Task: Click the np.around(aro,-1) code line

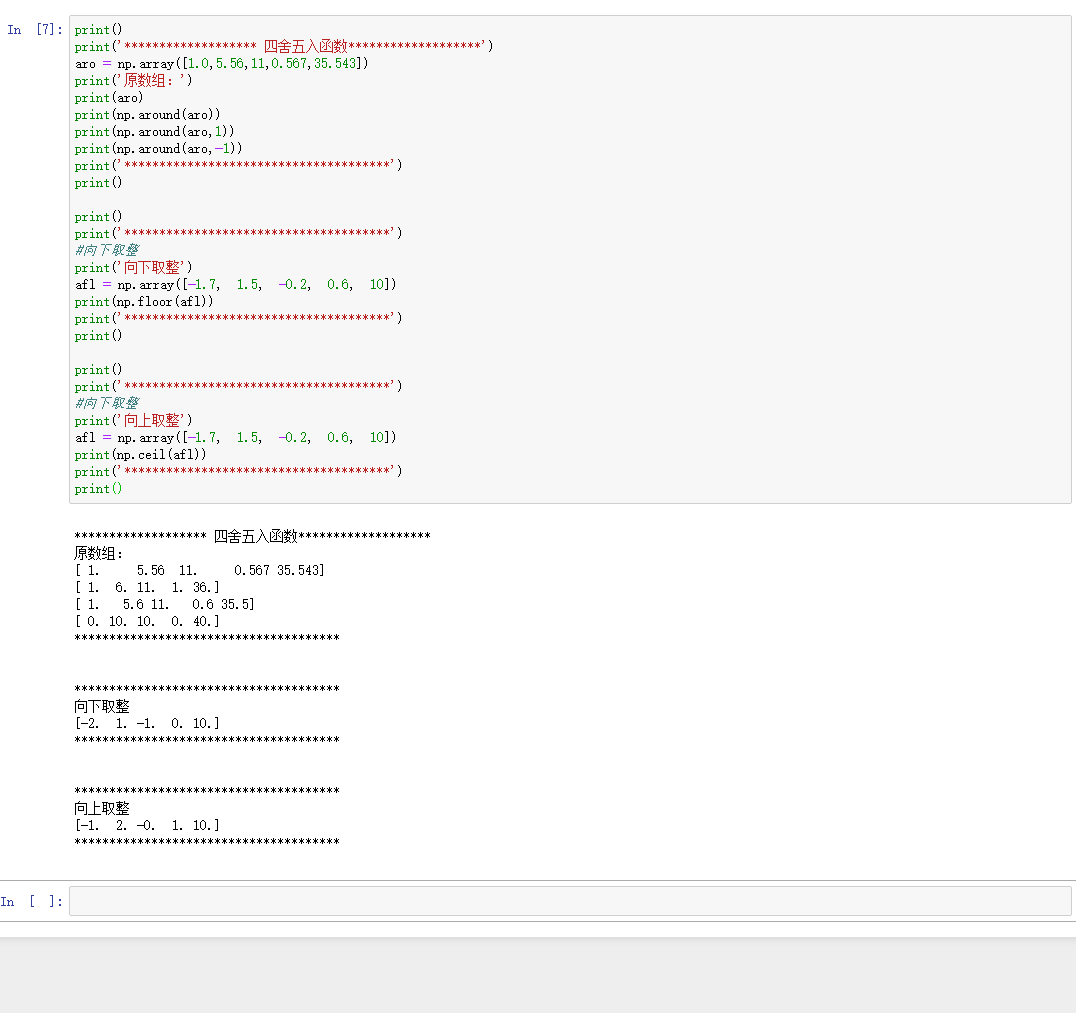Action: pyautogui.click(x=151, y=148)
